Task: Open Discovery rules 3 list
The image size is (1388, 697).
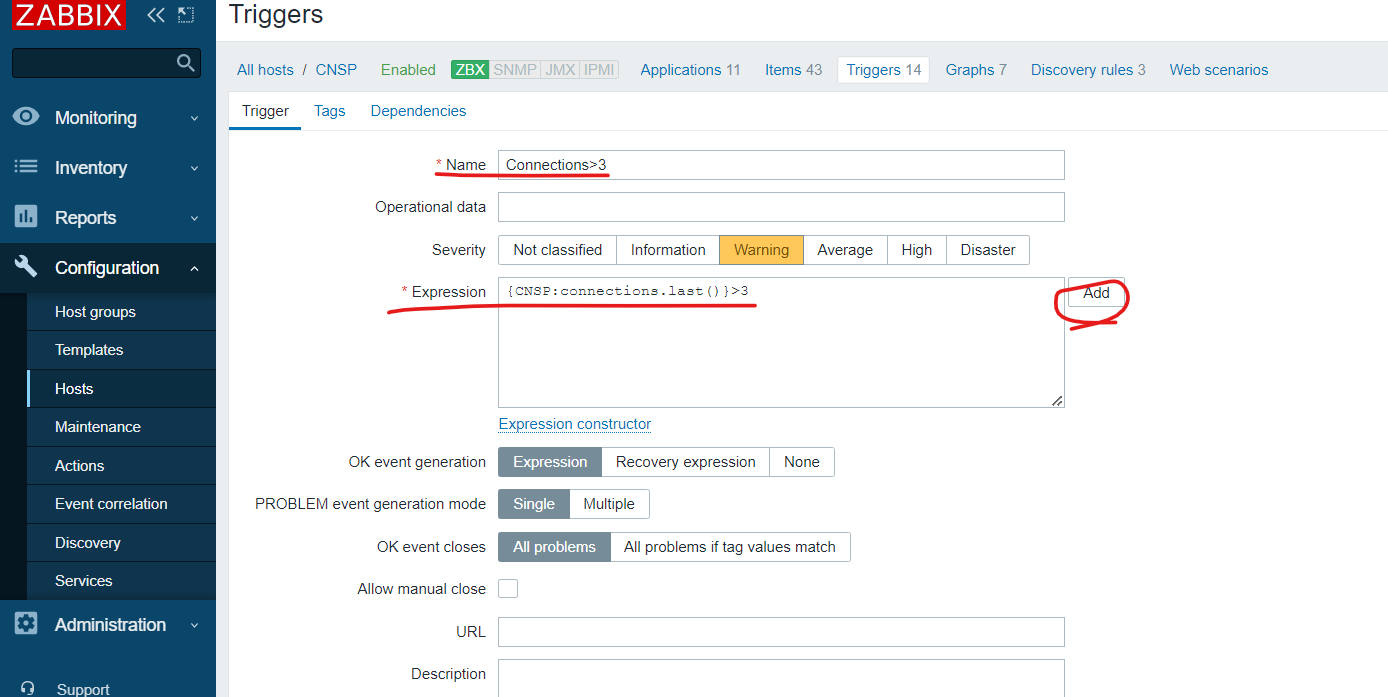Action: (x=1088, y=70)
